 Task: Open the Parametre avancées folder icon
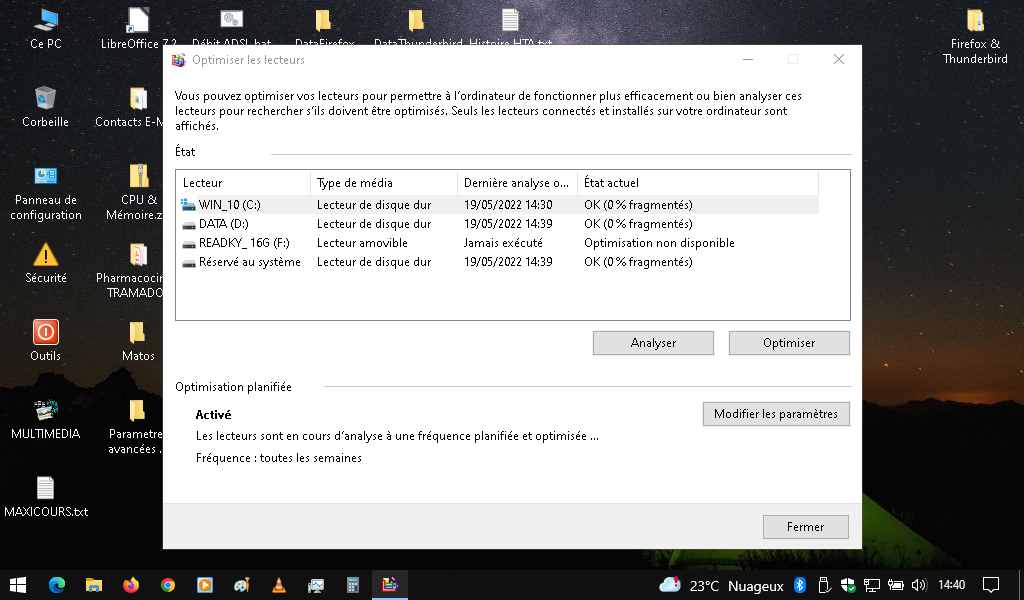pyautogui.click(x=135, y=427)
